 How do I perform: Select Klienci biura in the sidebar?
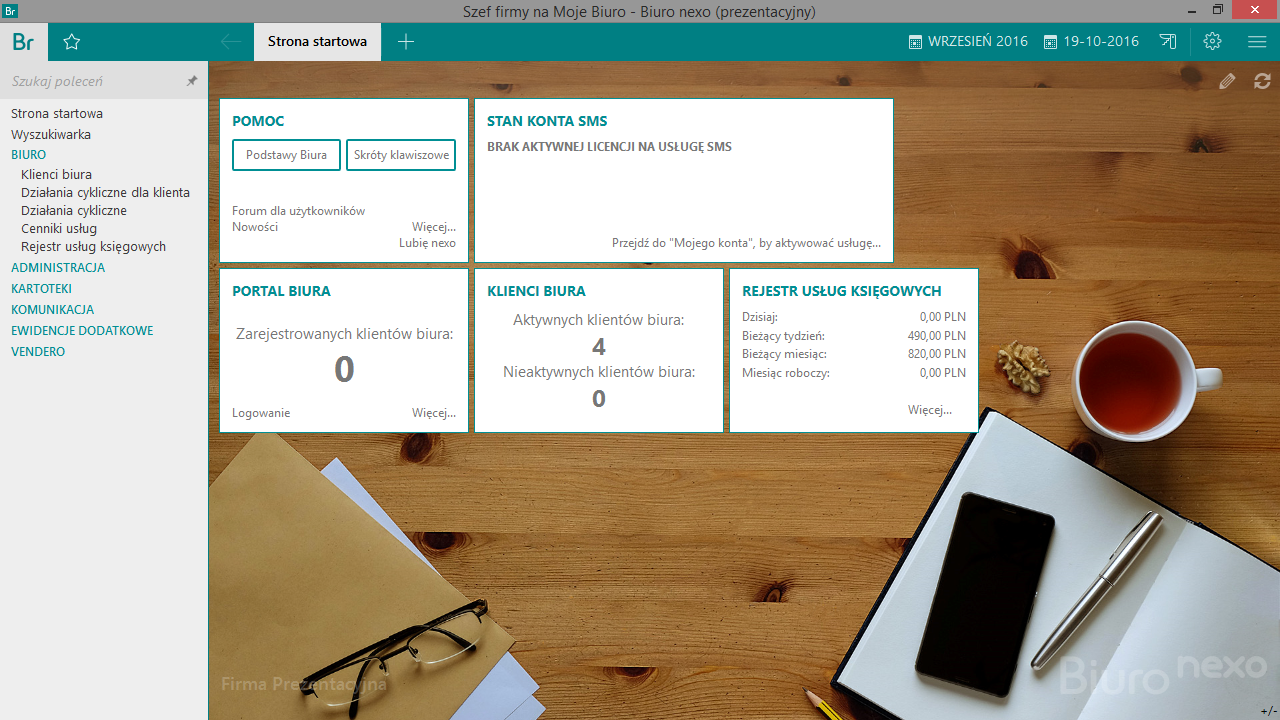pos(56,174)
